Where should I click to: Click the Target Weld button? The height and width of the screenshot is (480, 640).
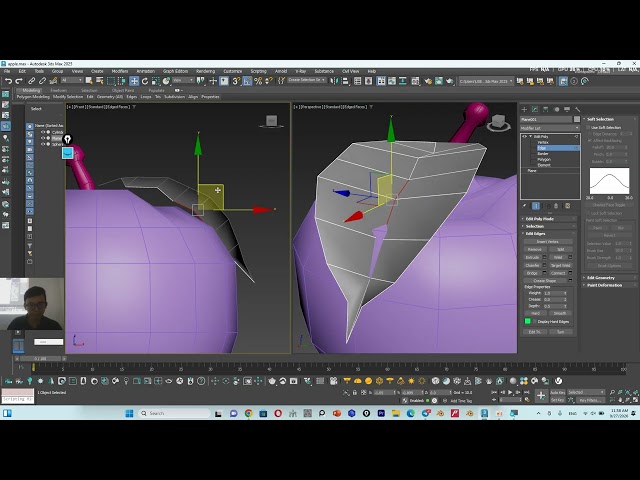tap(560, 265)
